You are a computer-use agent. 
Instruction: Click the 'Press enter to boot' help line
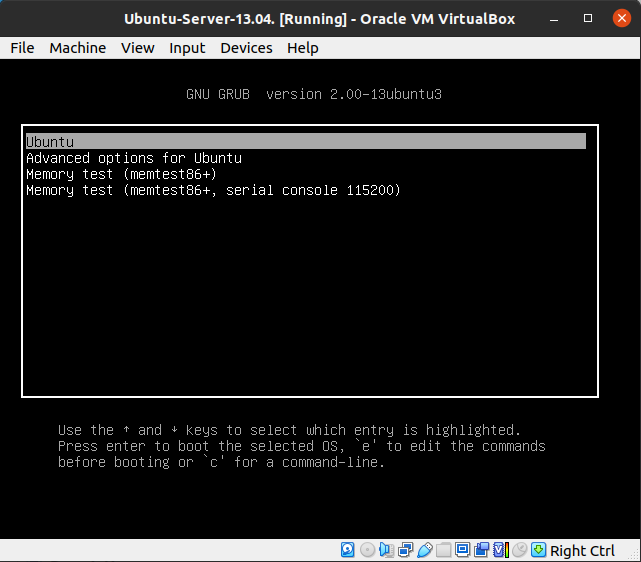[302, 446]
